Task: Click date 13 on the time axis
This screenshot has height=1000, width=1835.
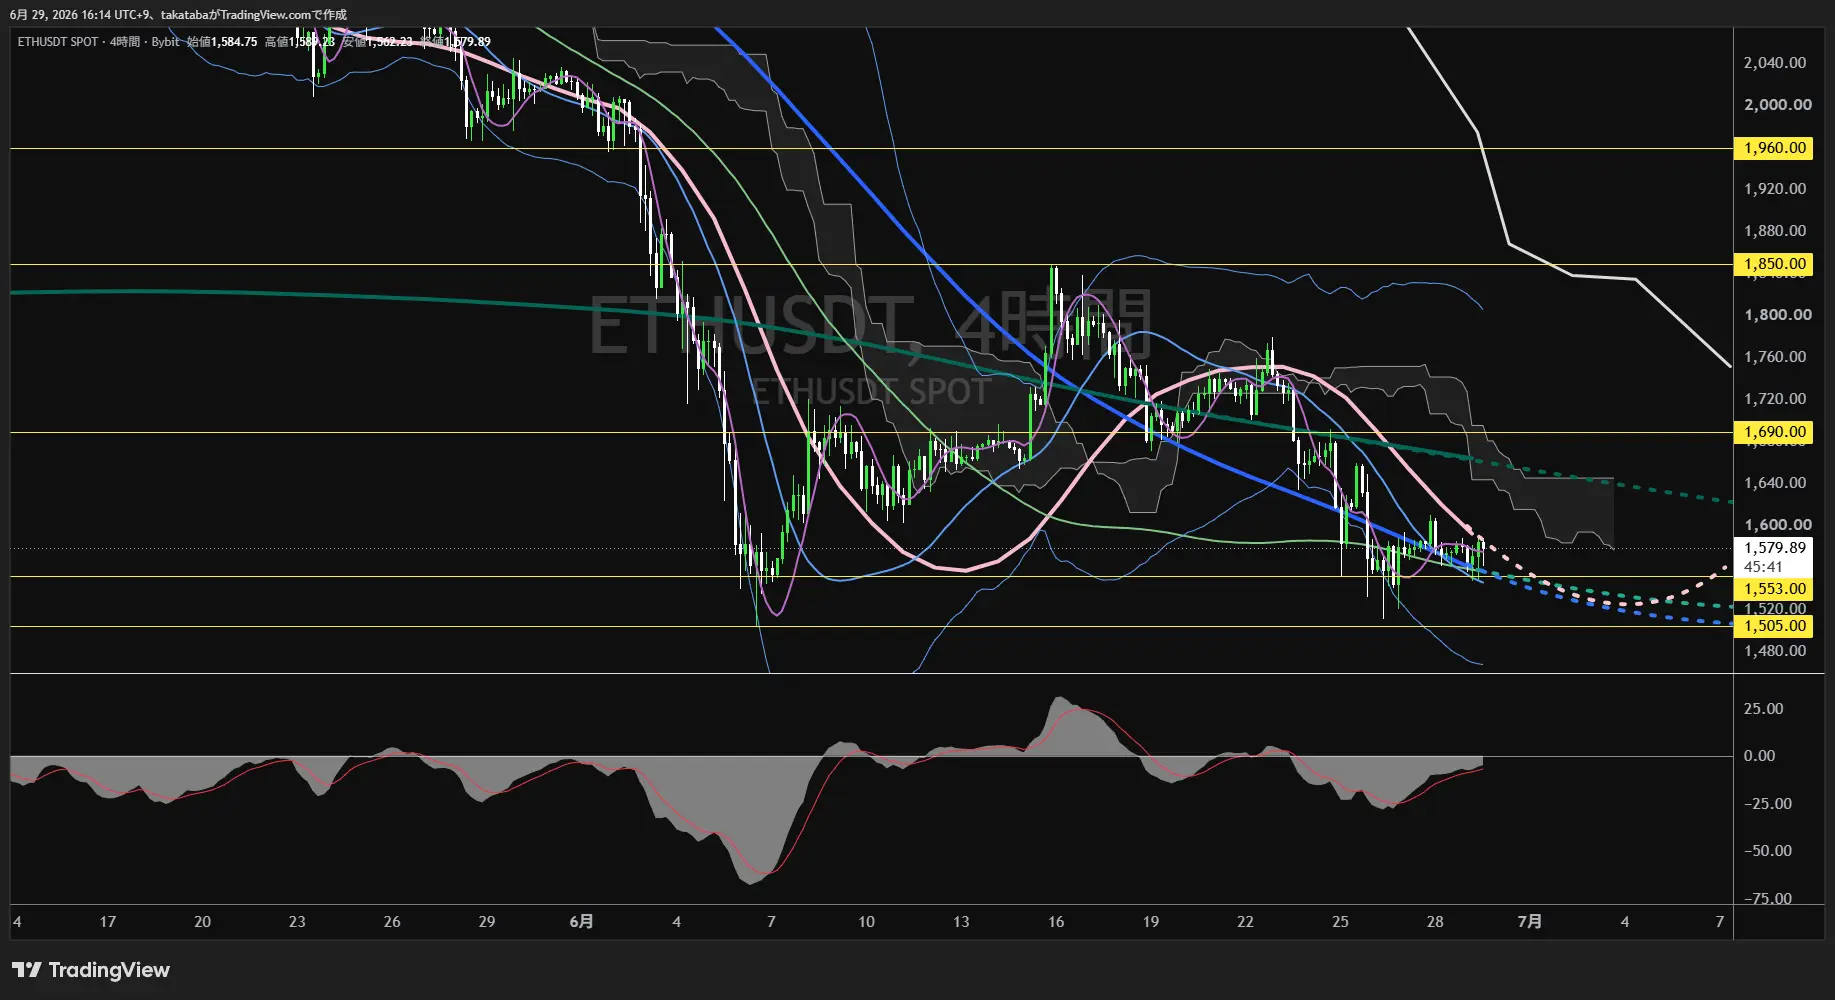Action: (961, 922)
